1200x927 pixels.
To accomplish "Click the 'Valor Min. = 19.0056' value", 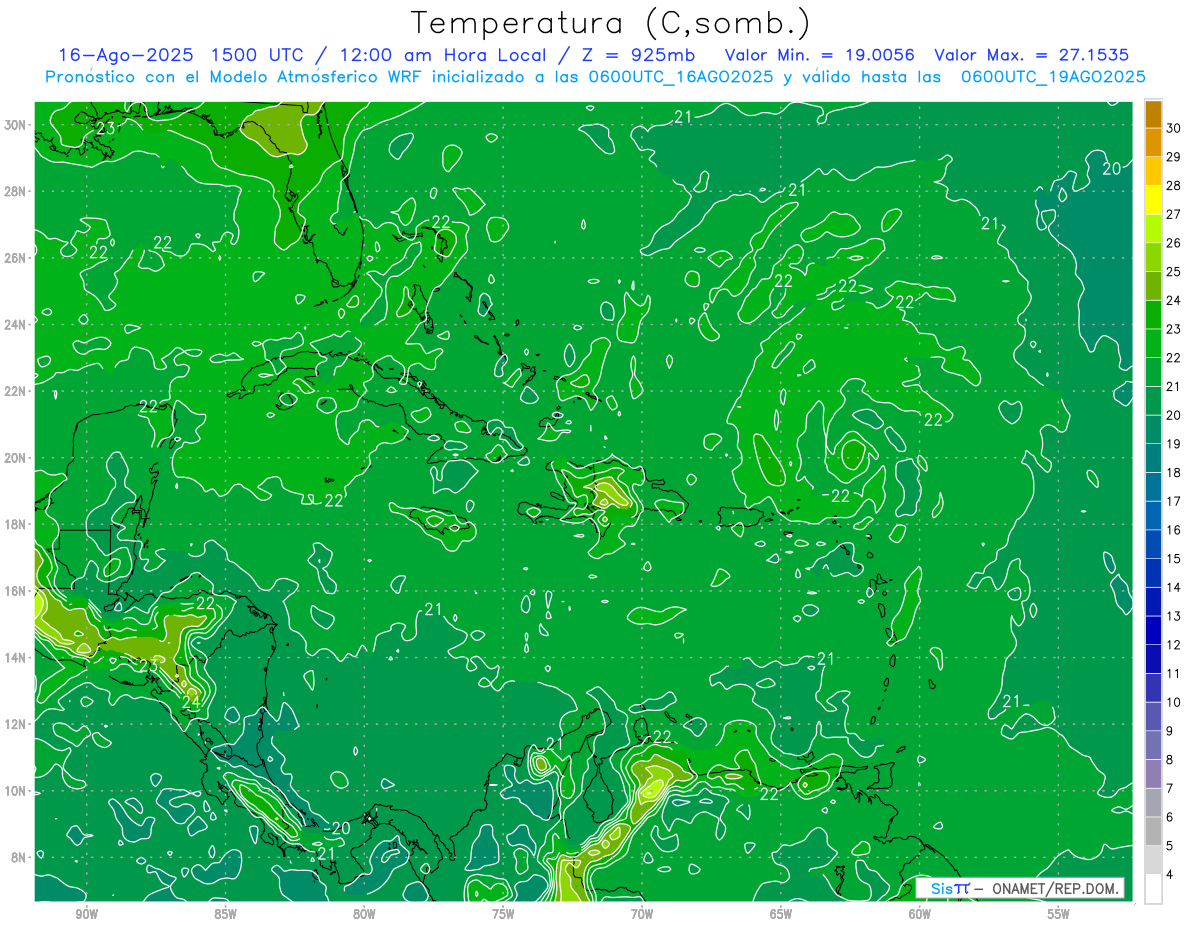I will click(820, 55).
